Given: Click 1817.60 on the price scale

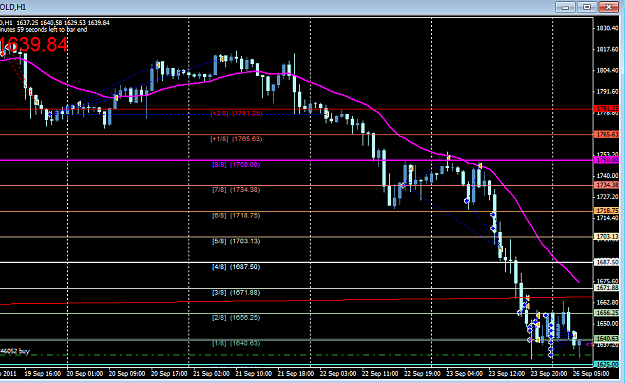Looking at the screenshot, I should click(607, 49).
